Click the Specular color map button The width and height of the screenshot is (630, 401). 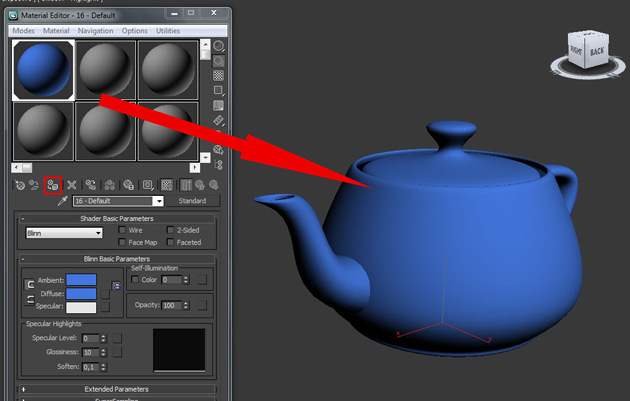point(105,307)
